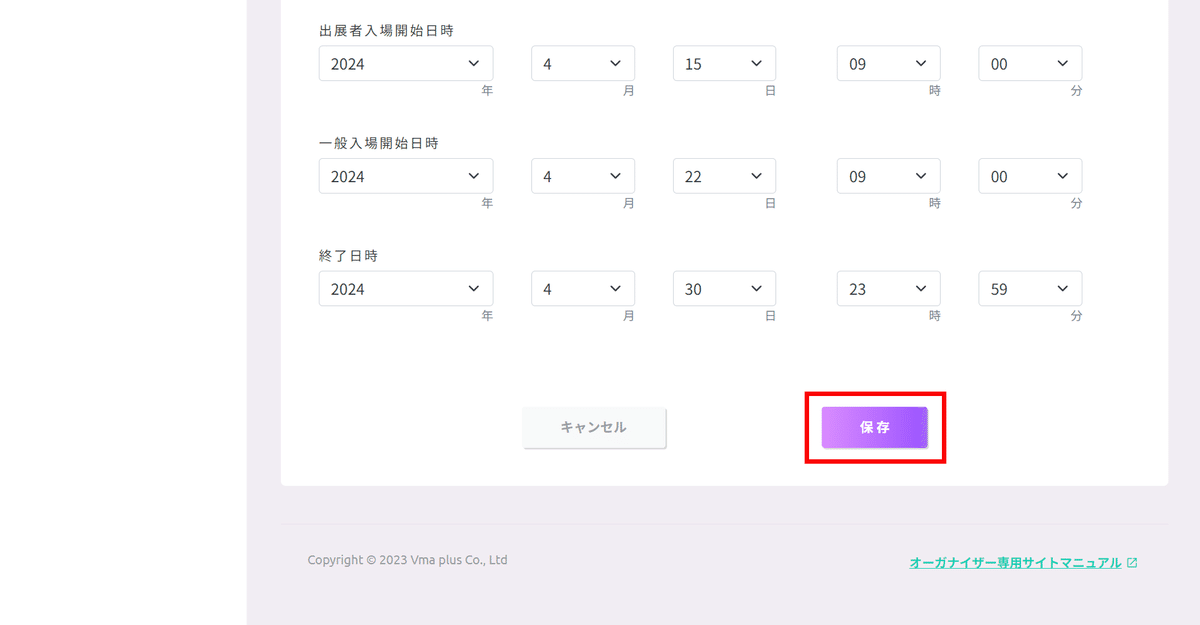Viewport: 1200px width, 625px height.
Task: Open the 出展者入場開始日時 minute dropdown
Action: click(x=1030, y=64)
